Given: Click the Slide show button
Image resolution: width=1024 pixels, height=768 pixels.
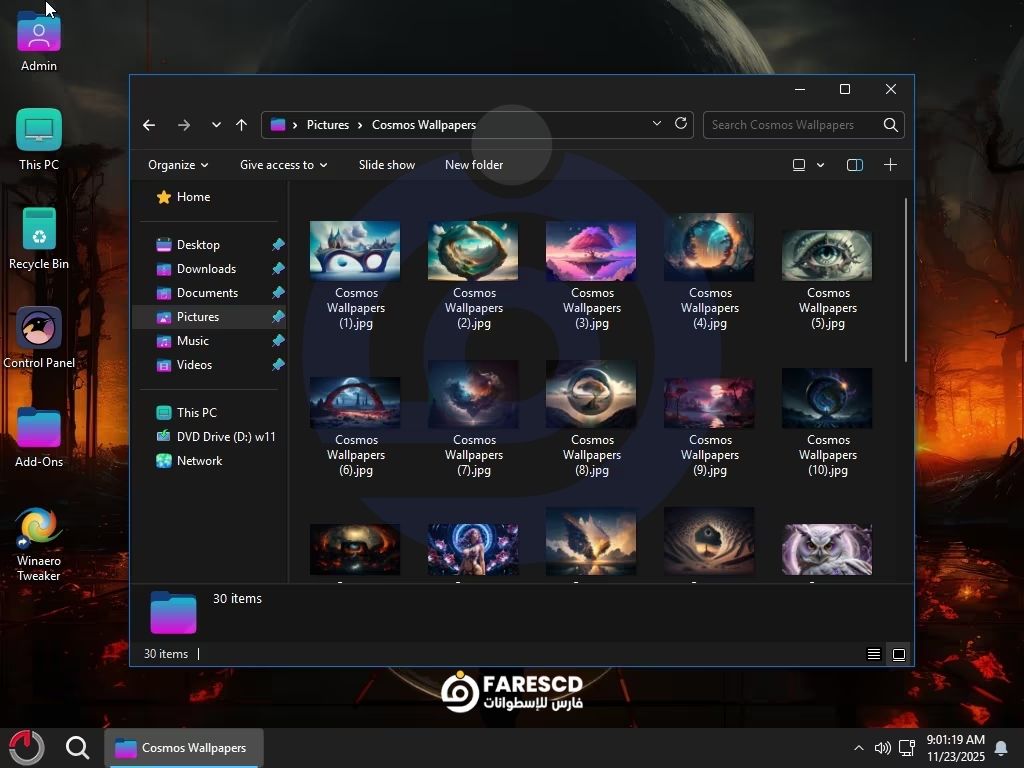Looking at the screenshot, I should 386,165.
